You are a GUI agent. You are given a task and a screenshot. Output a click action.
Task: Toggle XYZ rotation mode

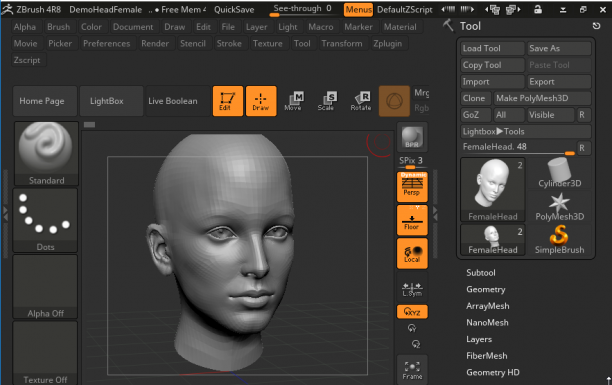coord(412,312)
